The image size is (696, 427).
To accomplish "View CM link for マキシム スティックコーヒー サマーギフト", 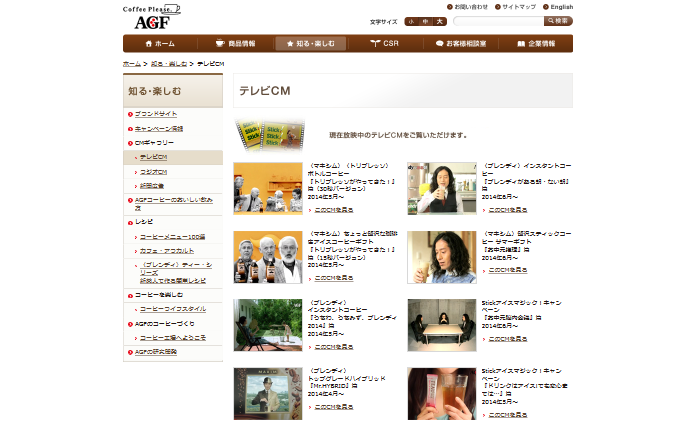I will click(508, 270).
